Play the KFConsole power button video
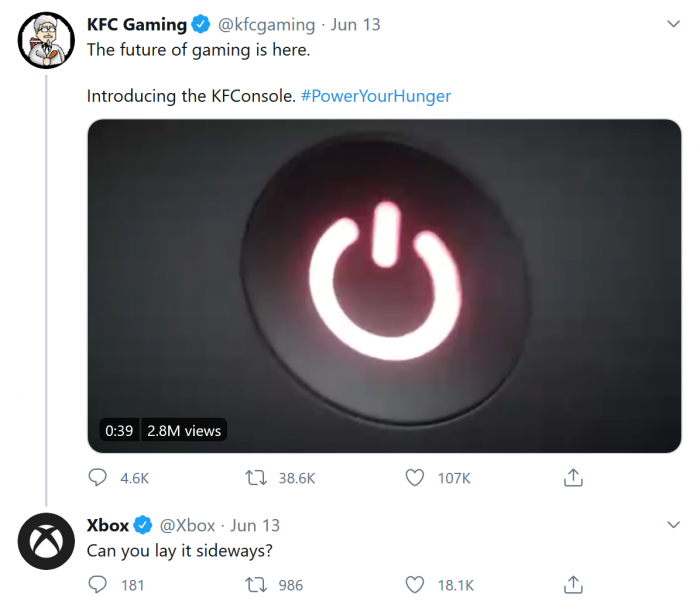 pos(384,286)
